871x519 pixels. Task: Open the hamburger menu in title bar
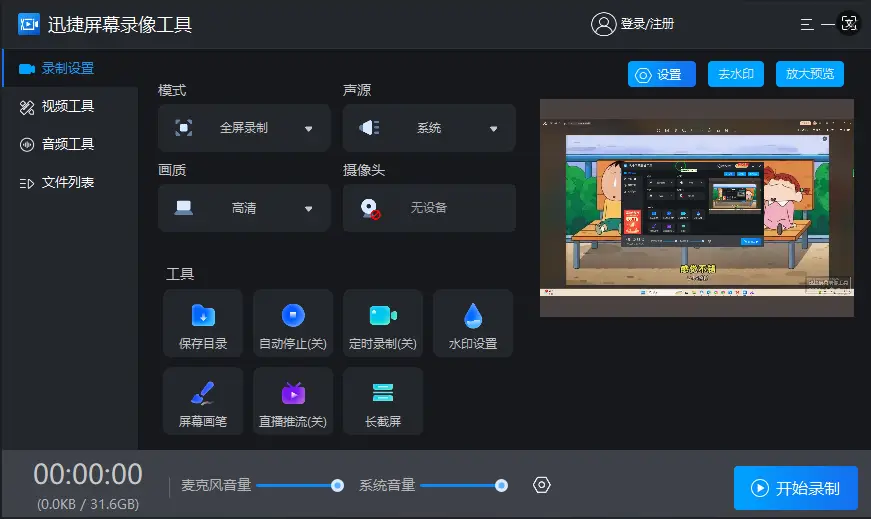807,24
